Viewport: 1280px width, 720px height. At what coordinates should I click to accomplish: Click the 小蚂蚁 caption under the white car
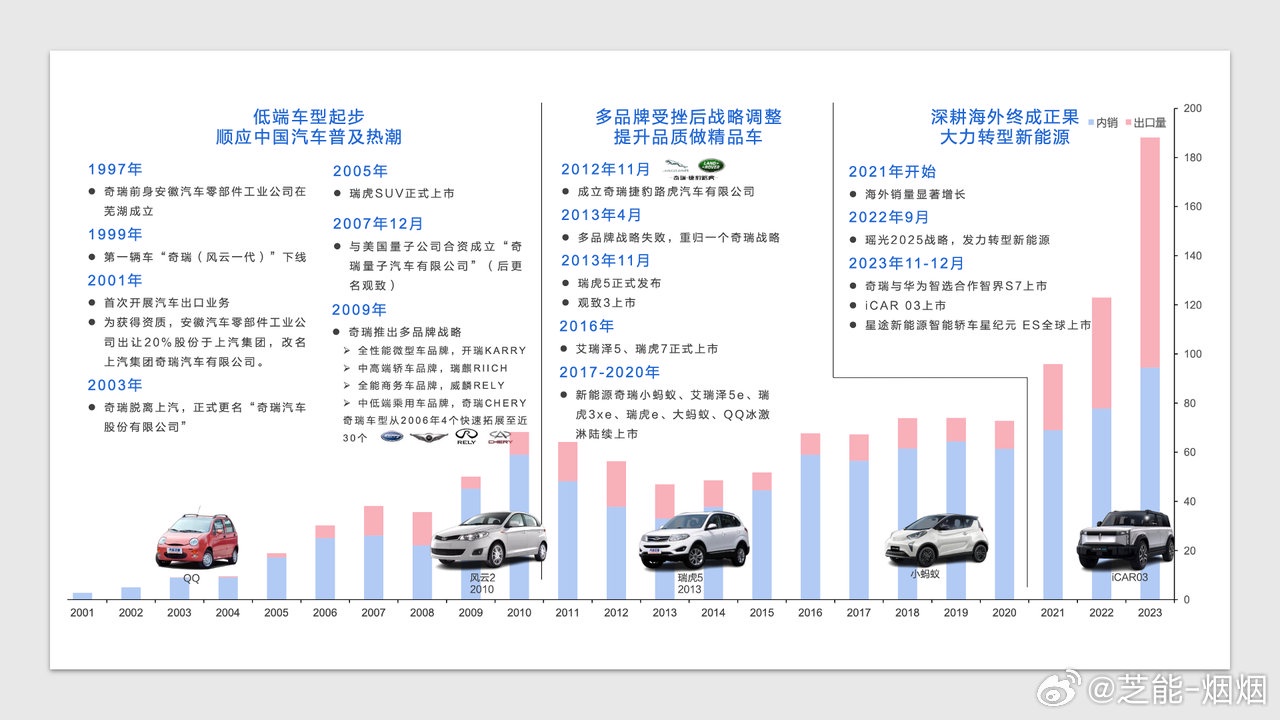[x=925, y=574]
